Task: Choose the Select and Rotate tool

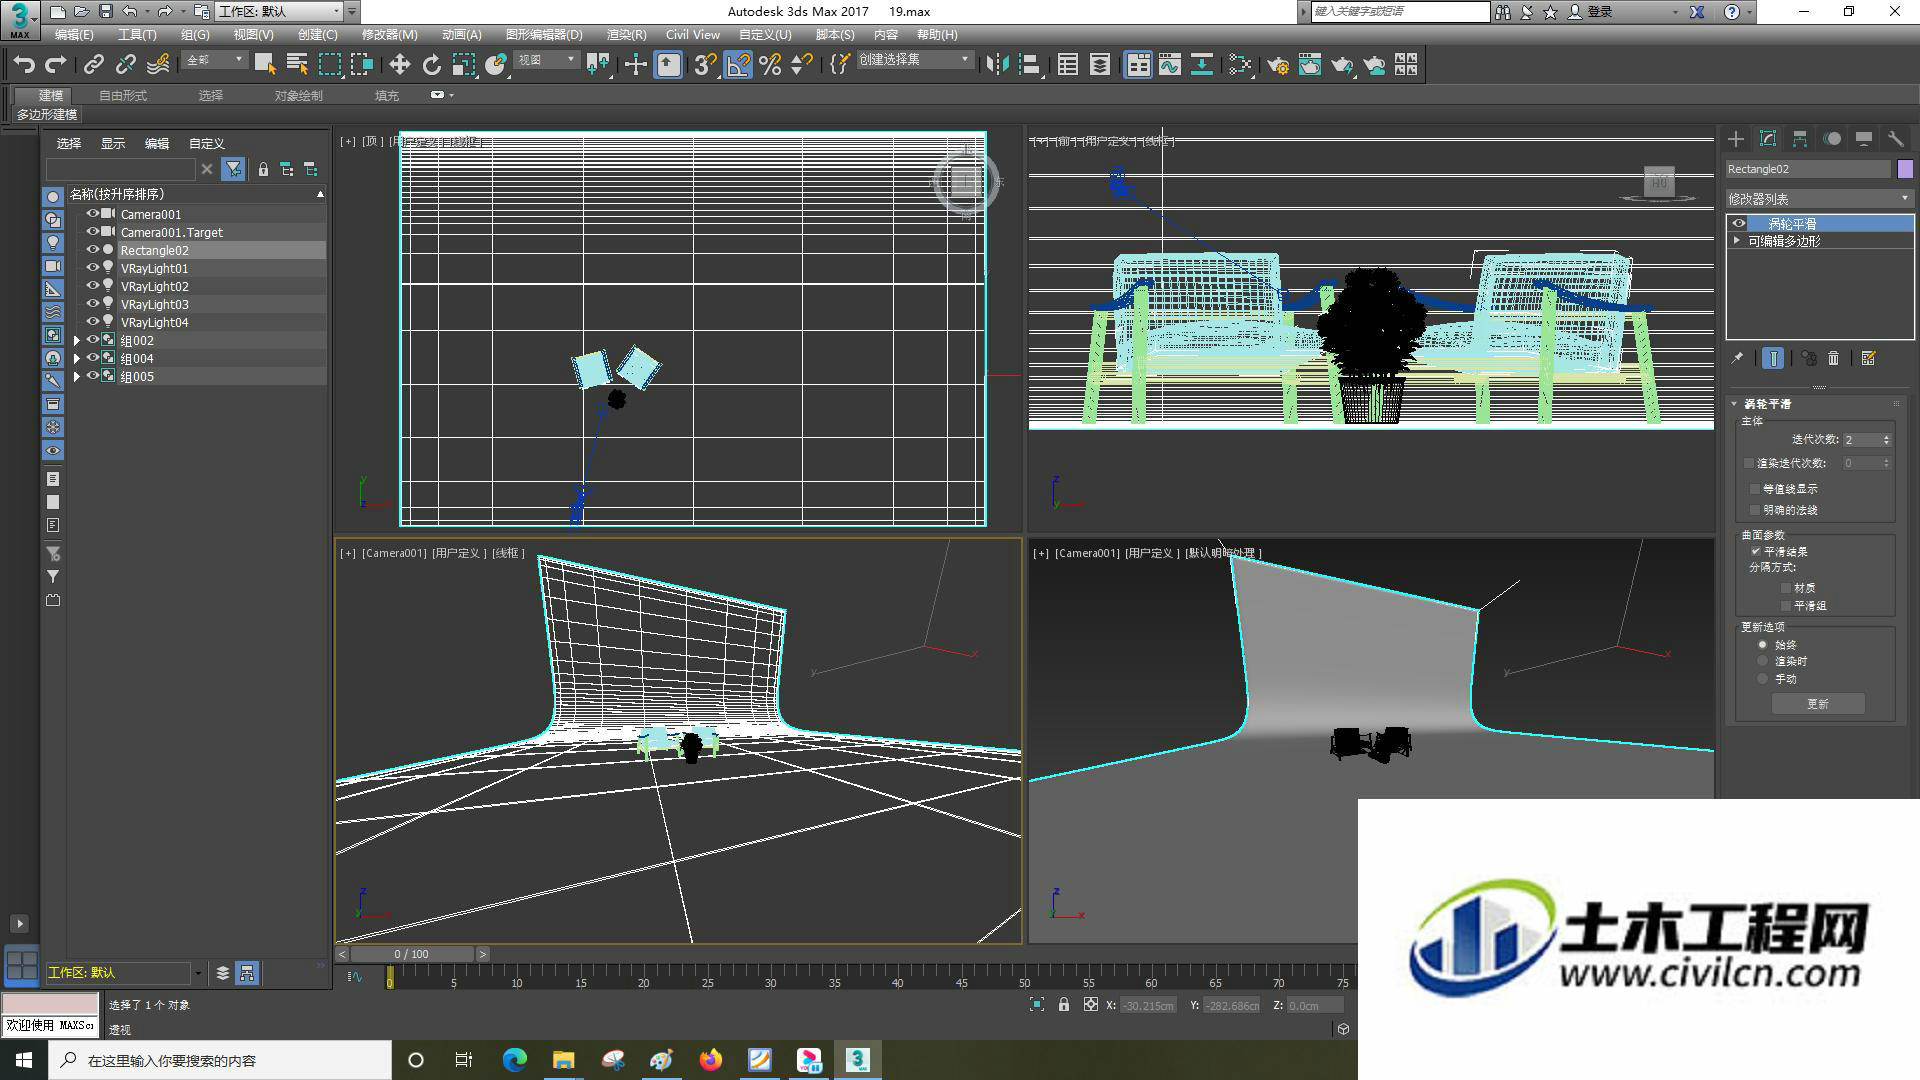Action: pos(431,65)
